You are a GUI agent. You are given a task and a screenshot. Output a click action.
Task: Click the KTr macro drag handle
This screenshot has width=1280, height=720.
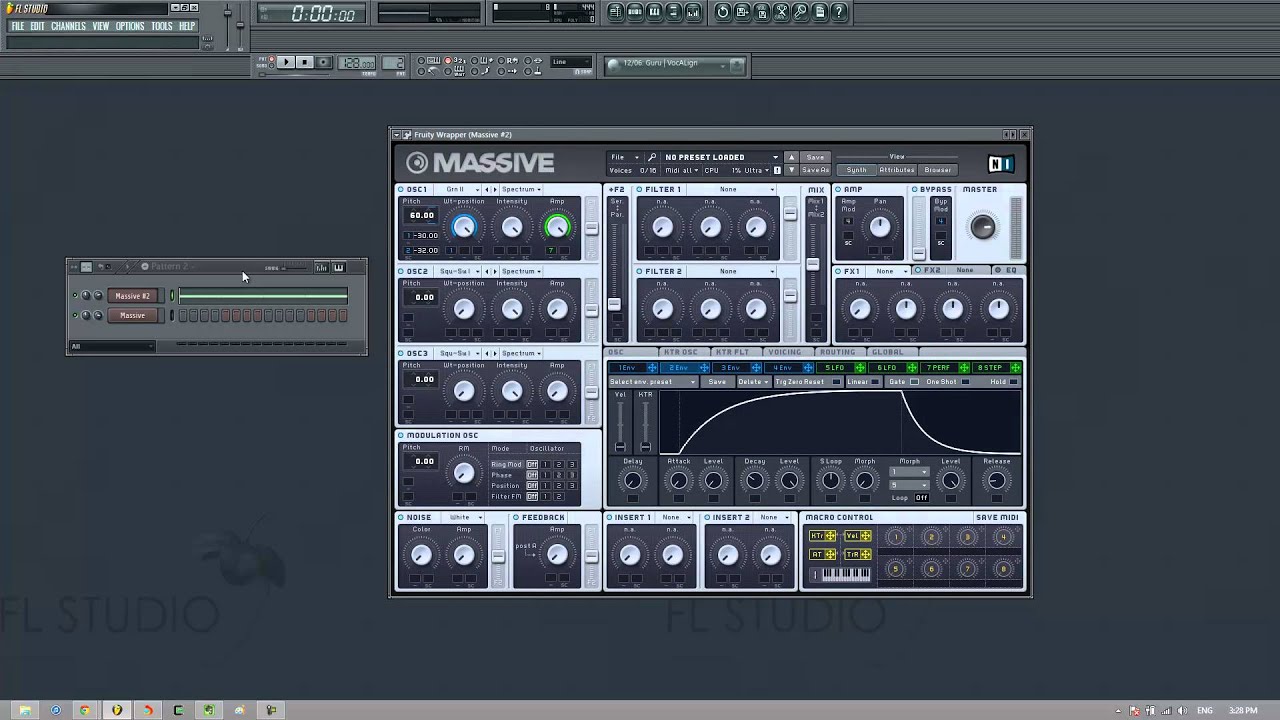[830, 536]
